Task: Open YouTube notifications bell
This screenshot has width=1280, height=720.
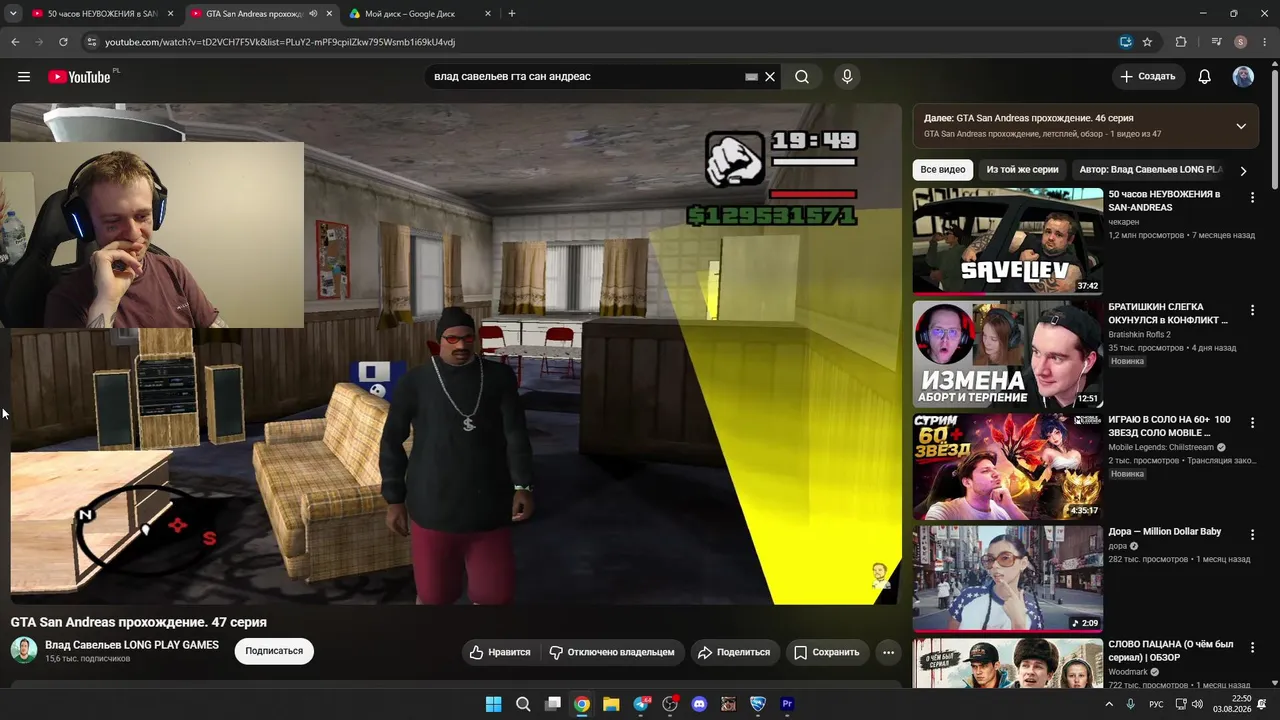Action: pos(1205,77)
